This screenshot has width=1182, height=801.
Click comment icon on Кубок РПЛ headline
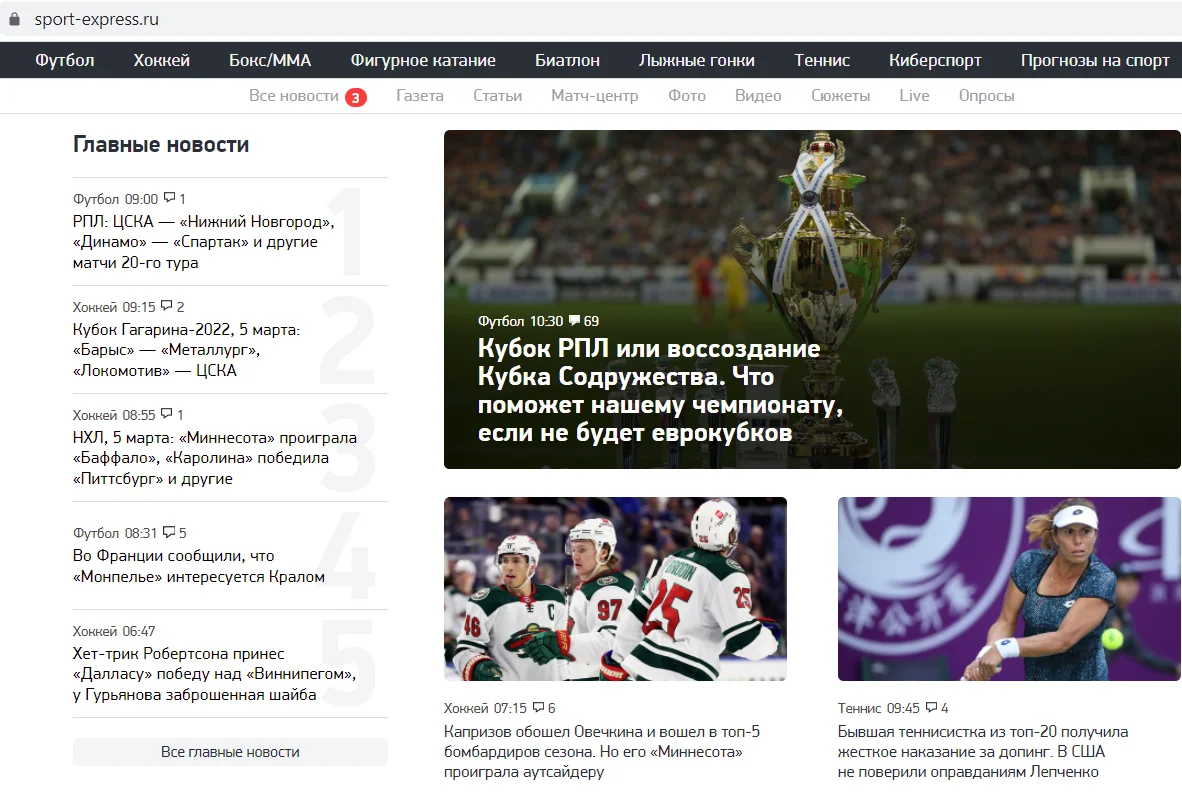574,321
